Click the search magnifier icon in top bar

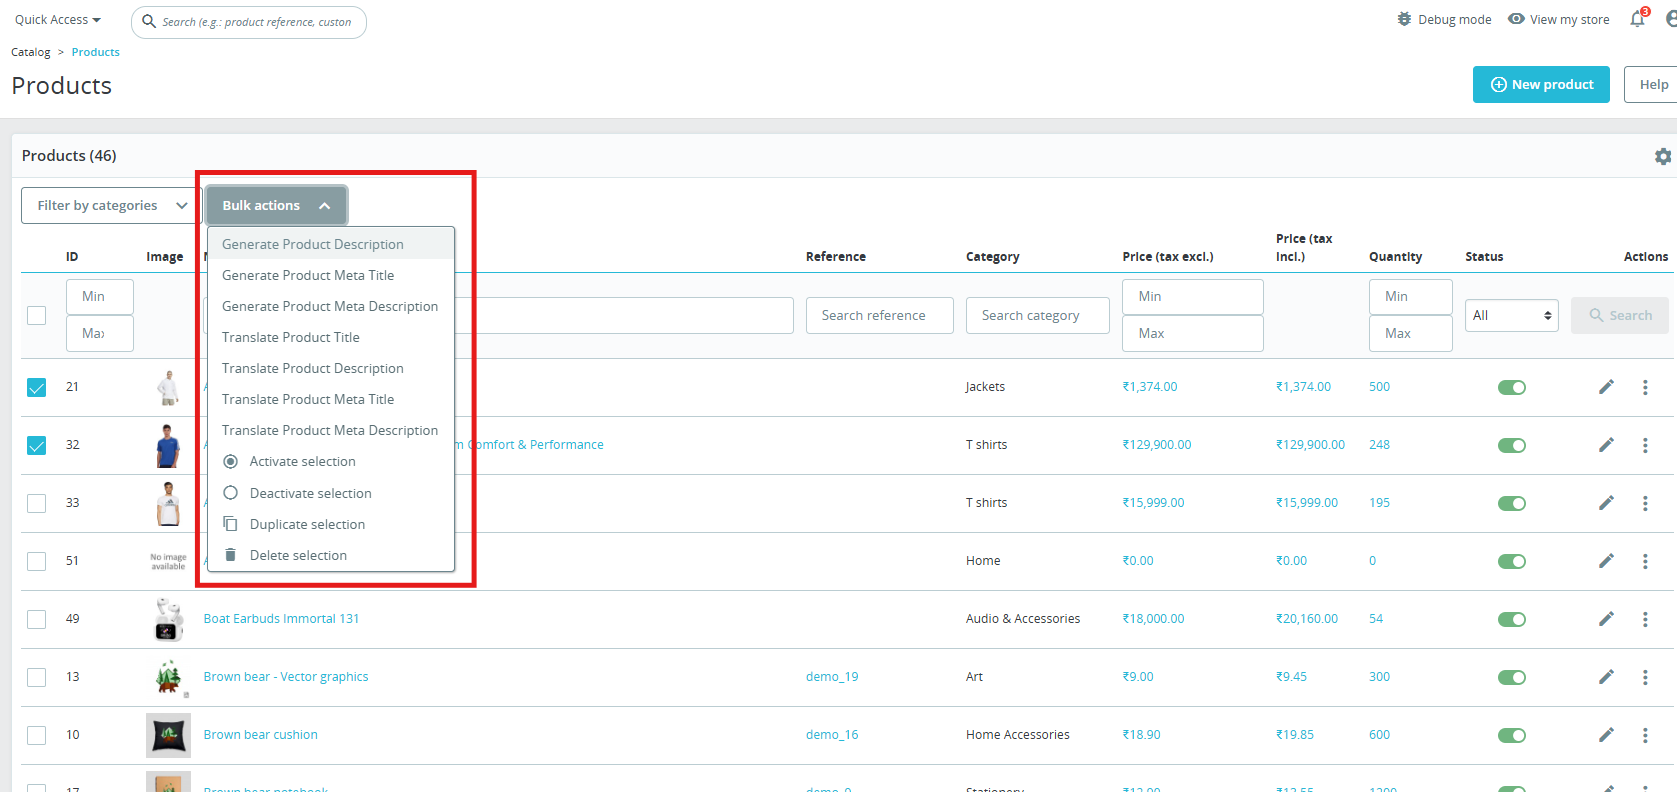(149, 21)
